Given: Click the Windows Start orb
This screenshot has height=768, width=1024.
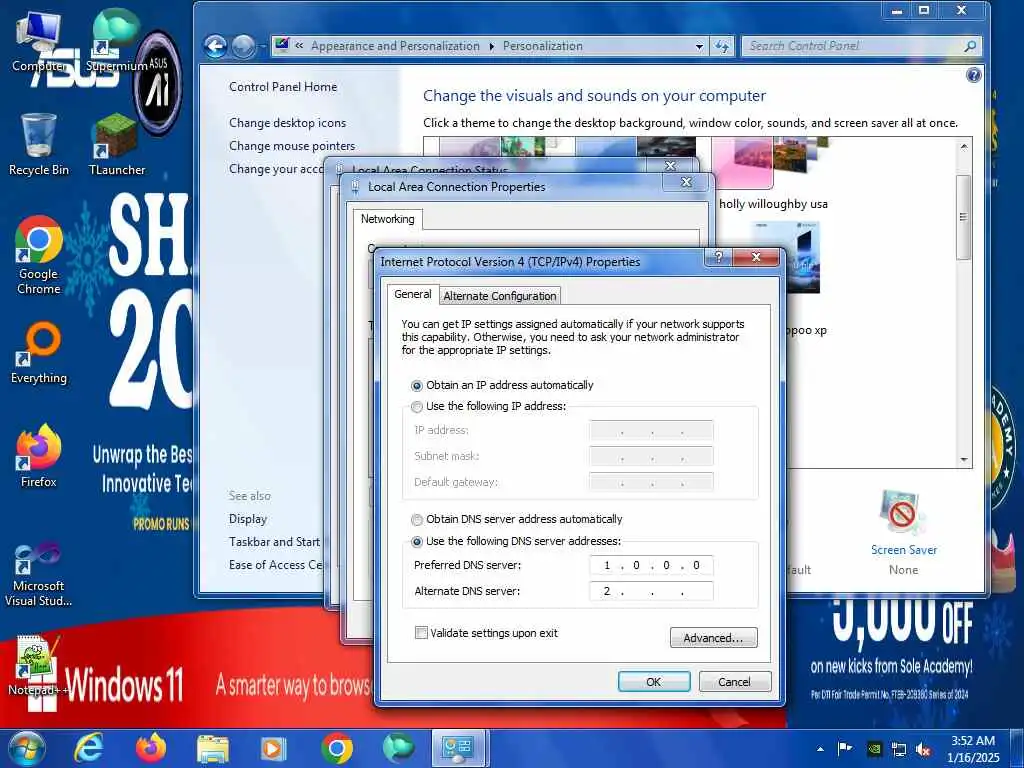Looking at the screenshot, I should click(x=26, y=748).
